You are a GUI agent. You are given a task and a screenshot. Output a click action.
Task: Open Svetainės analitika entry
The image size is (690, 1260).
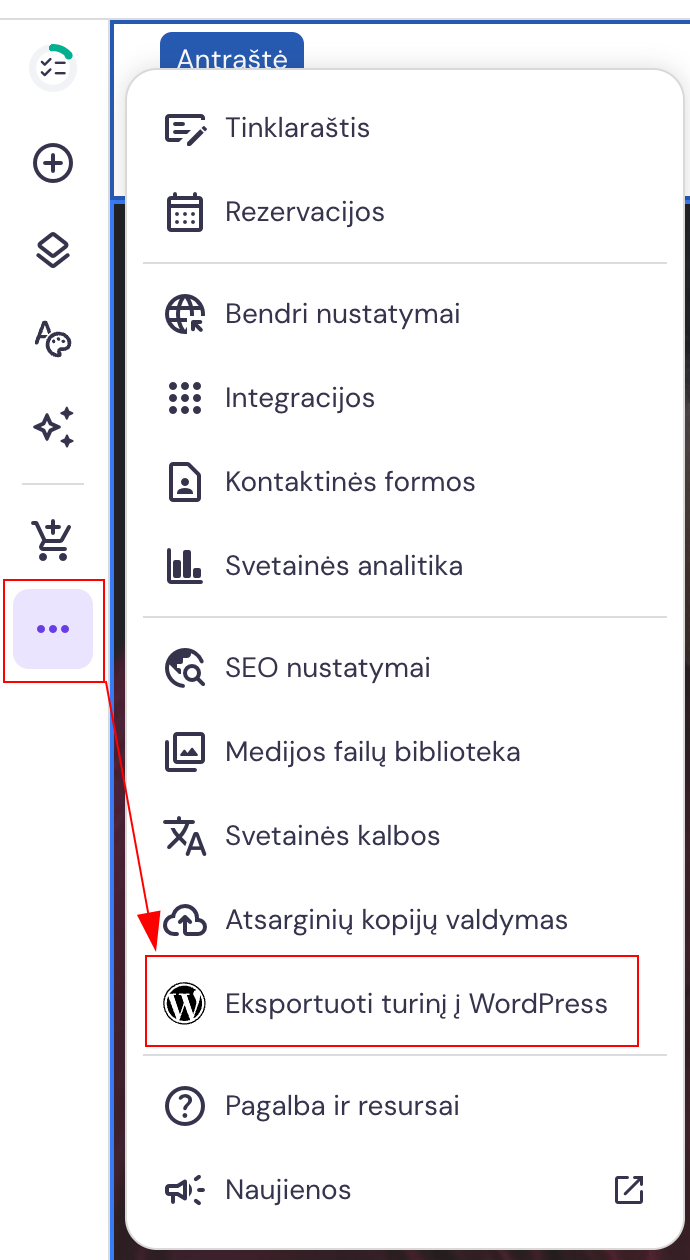[343, 566]
